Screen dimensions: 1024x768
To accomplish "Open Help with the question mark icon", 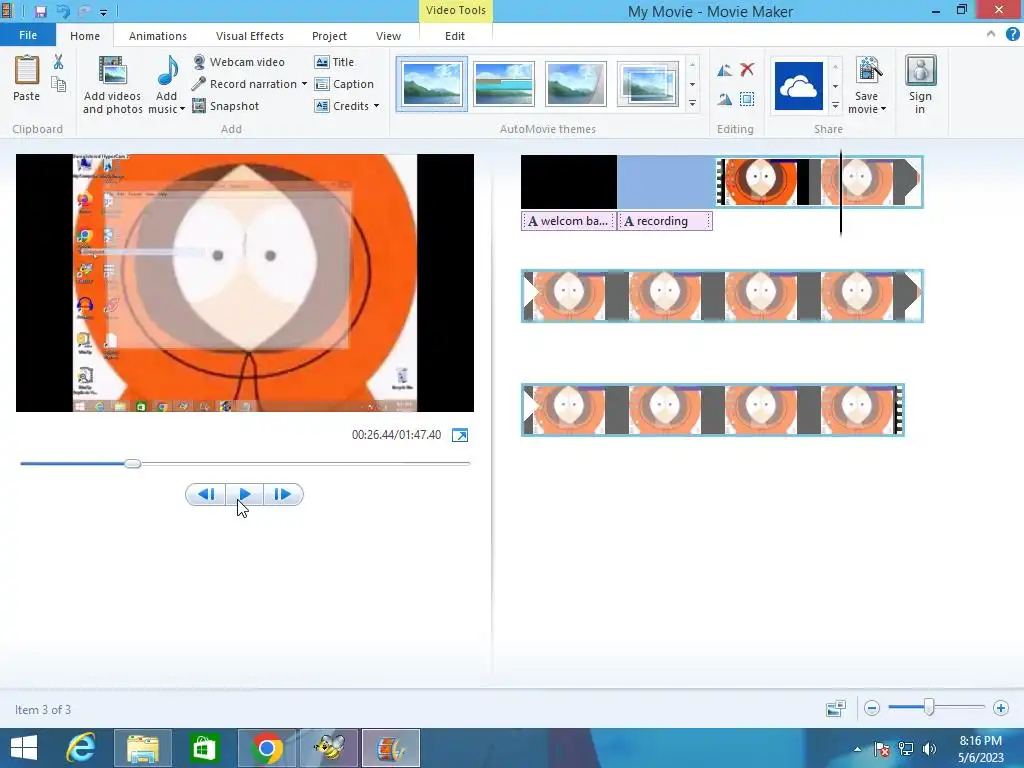I will [x=1012, y=35].
